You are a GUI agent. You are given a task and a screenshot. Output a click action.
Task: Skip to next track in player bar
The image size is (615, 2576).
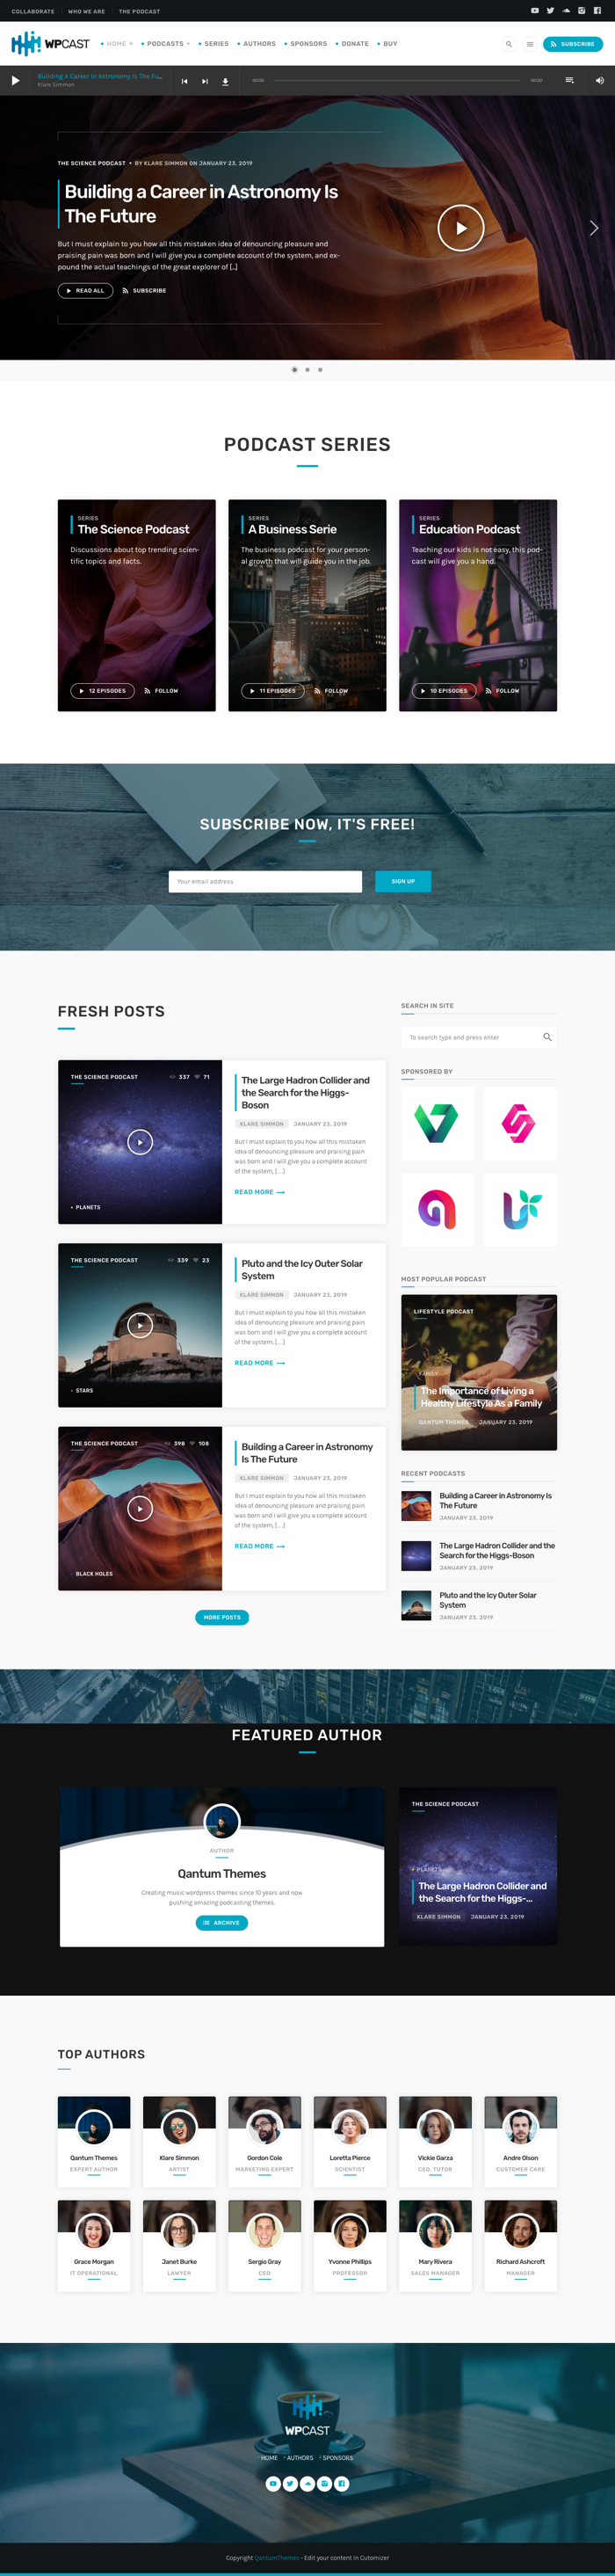[205, 81]
